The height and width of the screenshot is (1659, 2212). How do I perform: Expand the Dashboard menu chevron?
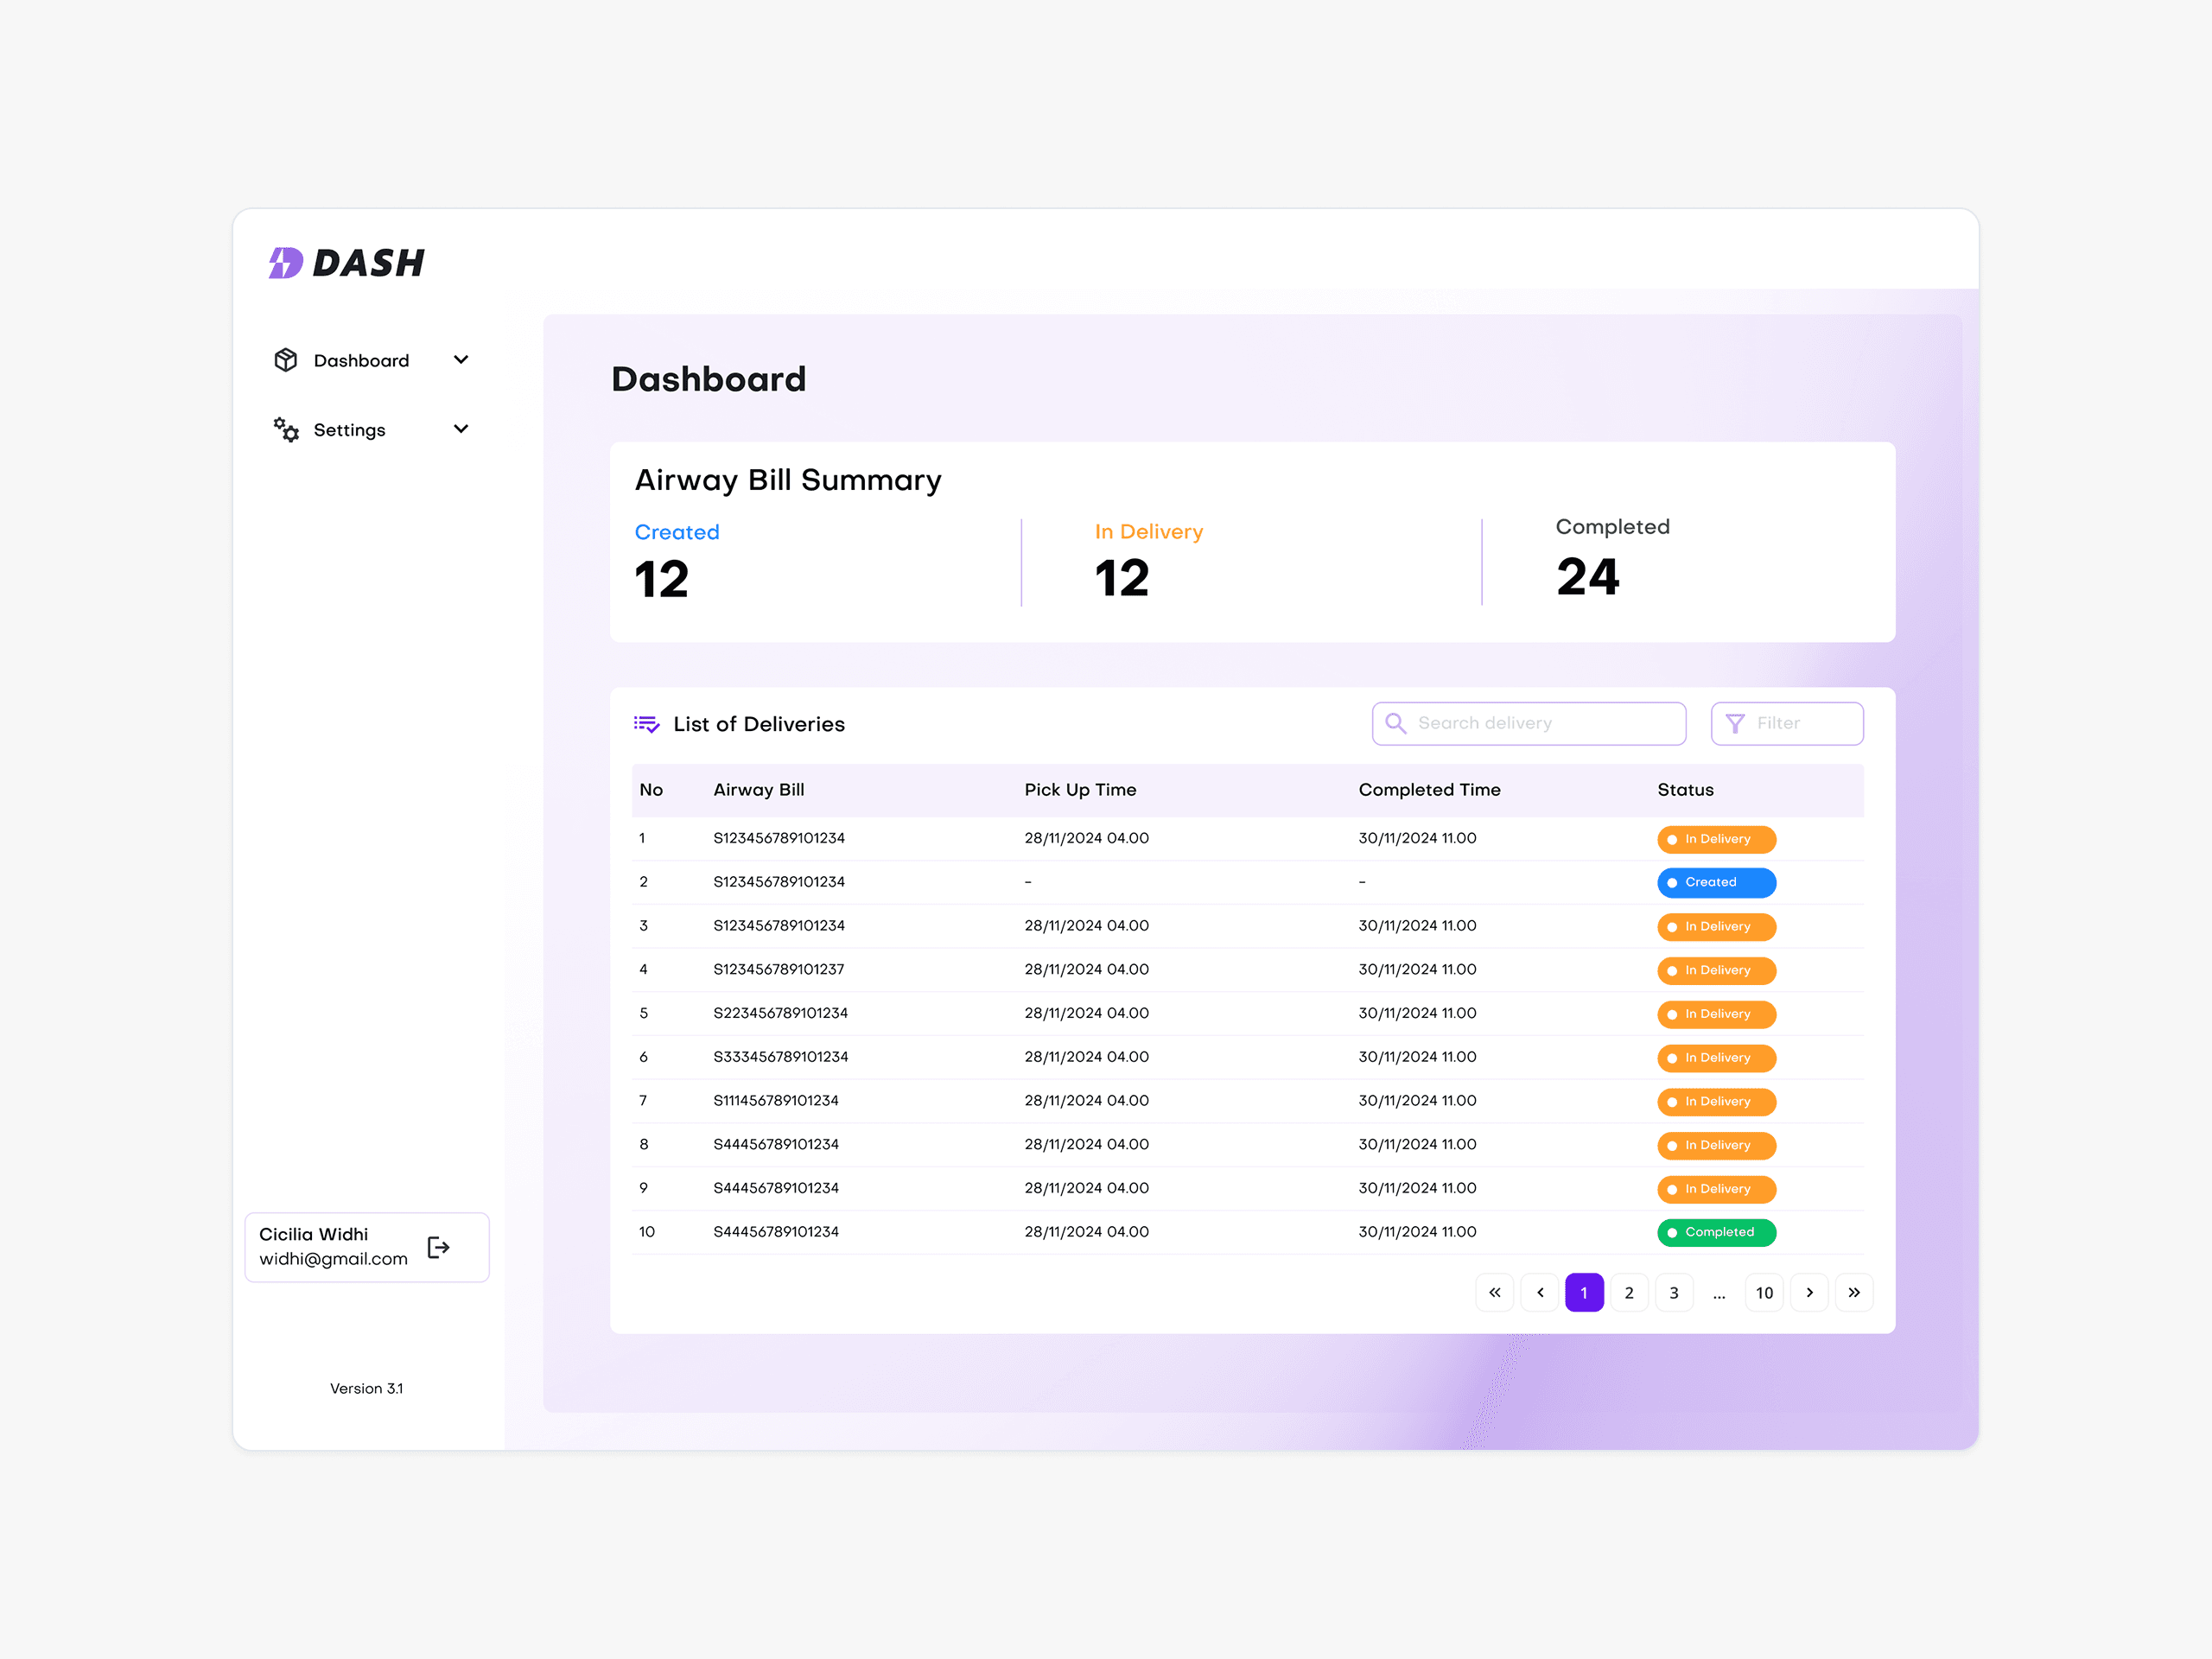pos(461,360)
